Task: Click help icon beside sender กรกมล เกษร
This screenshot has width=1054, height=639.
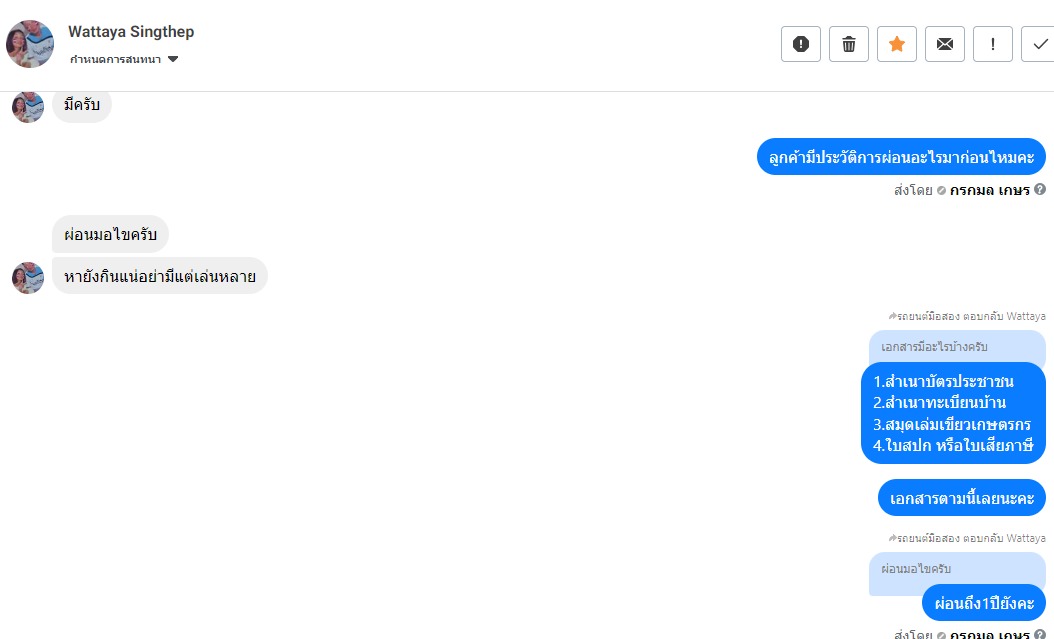Action: 1040,189
